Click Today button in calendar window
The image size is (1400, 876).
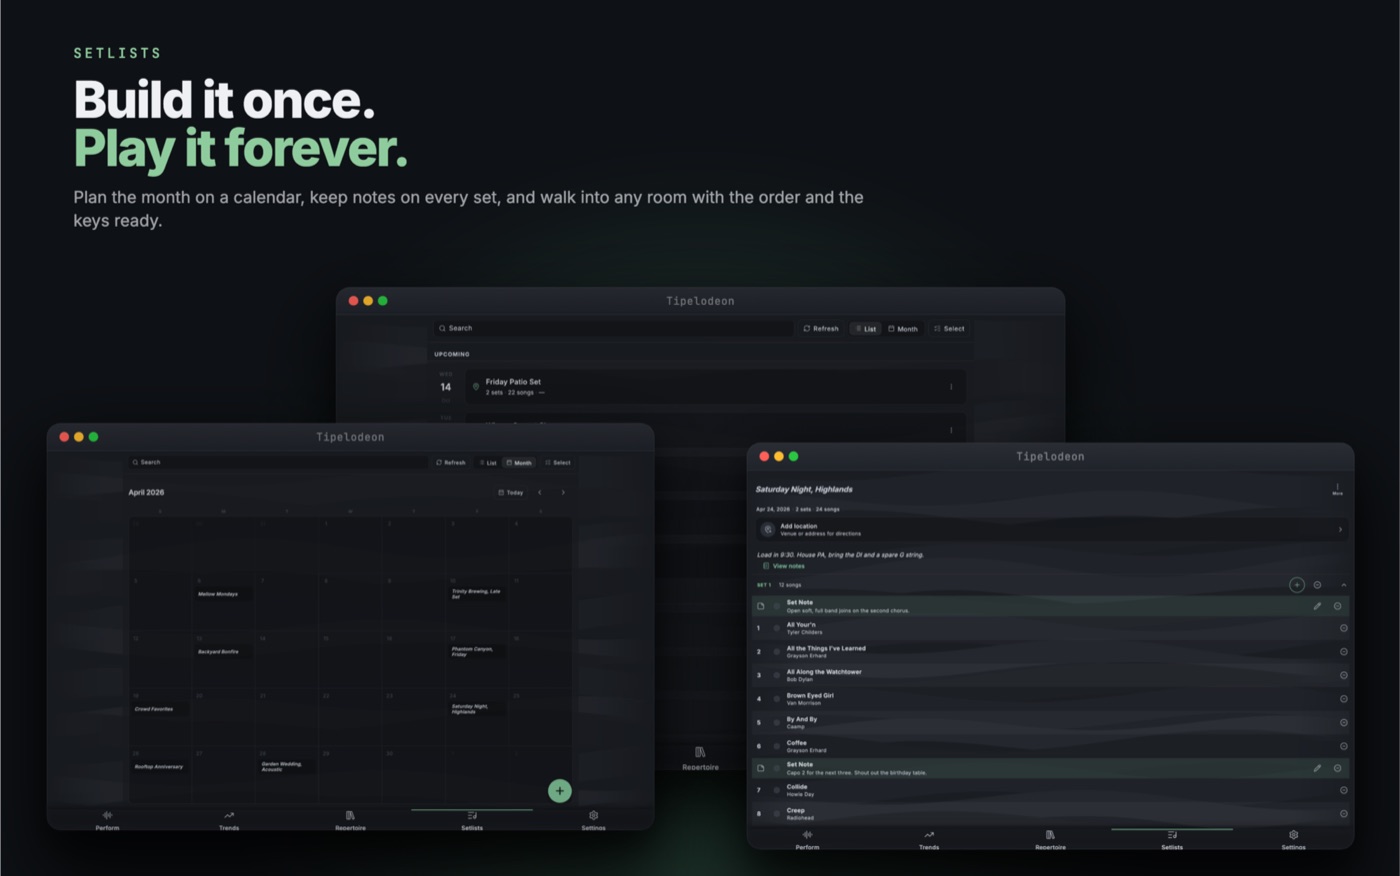coord(511,492)
